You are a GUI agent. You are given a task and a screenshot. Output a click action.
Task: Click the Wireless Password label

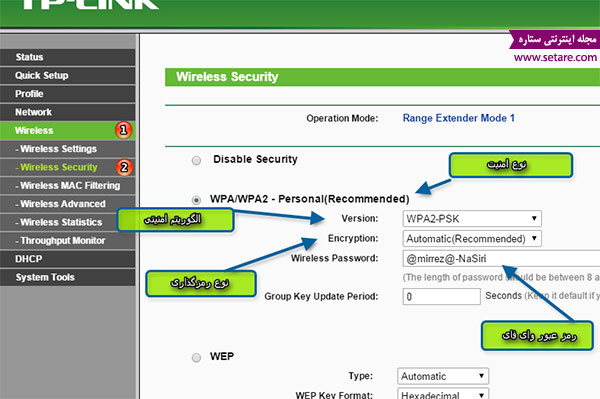click(334, 258)
